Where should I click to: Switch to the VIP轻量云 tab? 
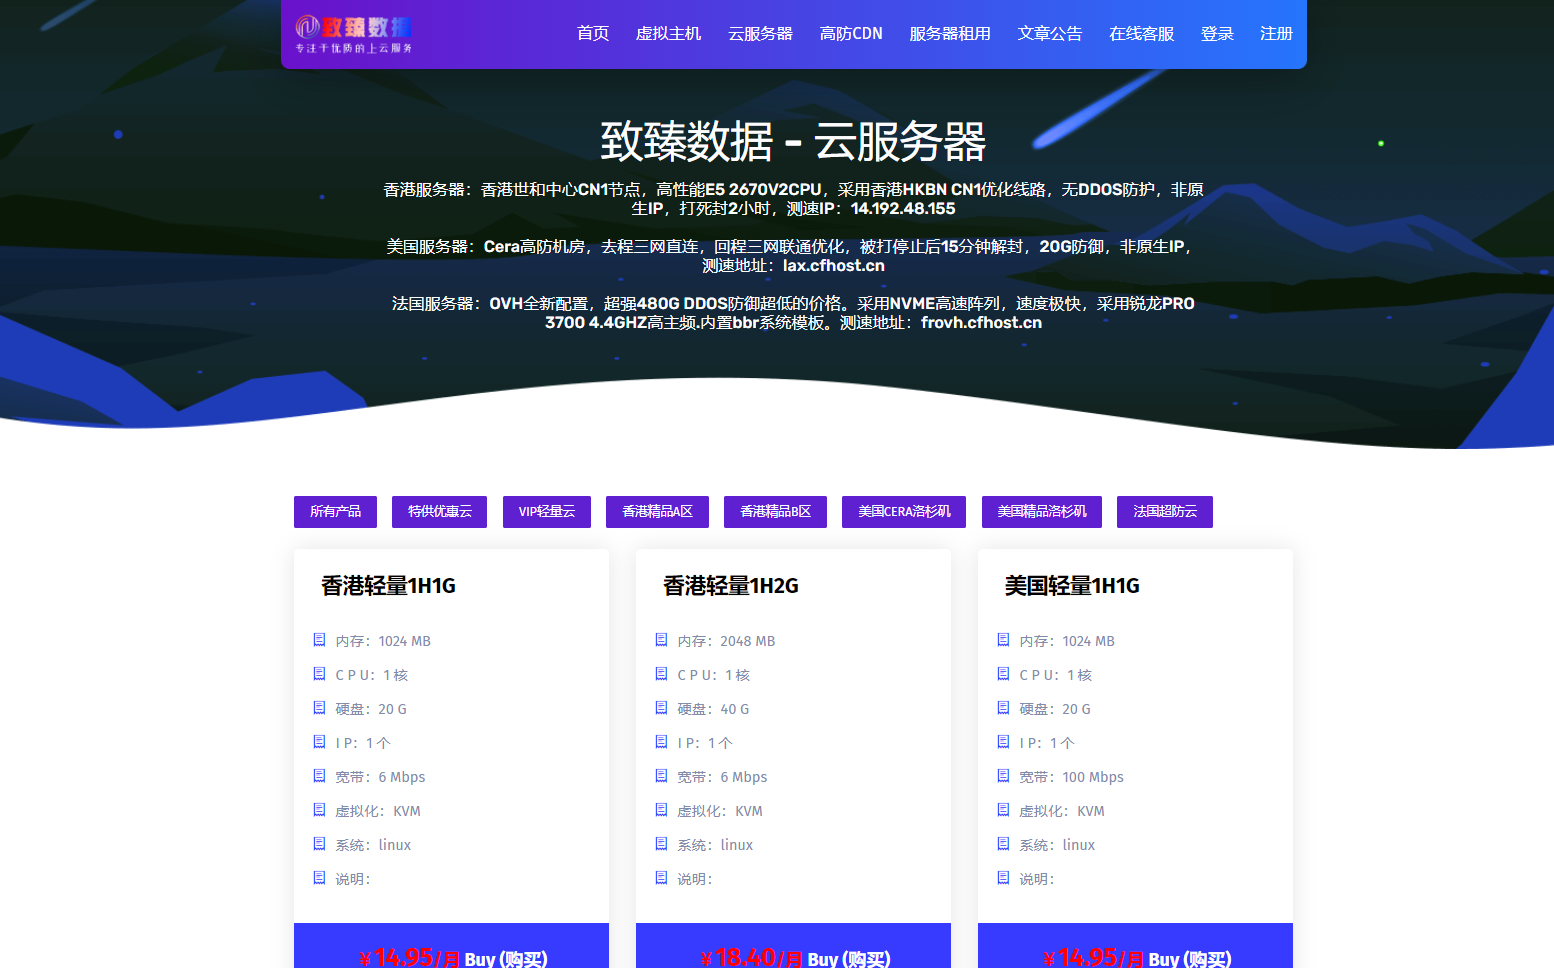pyautogui.click(x=547, y=512)
